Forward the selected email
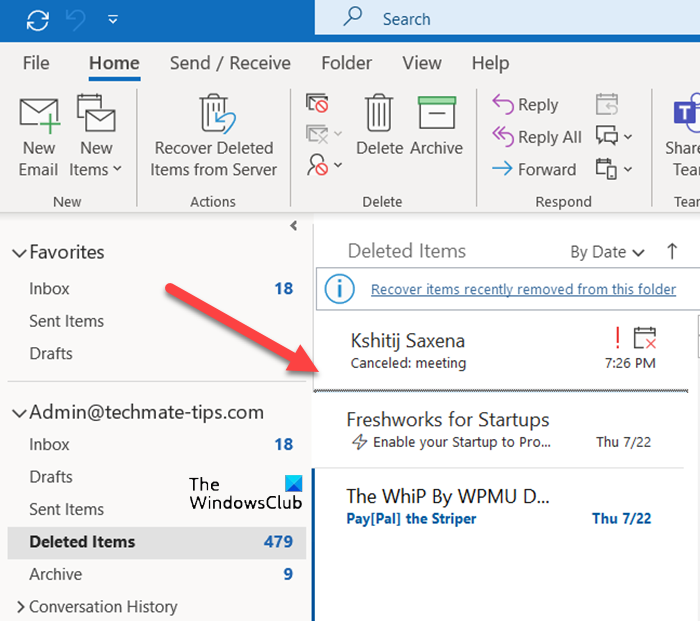The height and width of the screenshot is (621, 700). 534,169
